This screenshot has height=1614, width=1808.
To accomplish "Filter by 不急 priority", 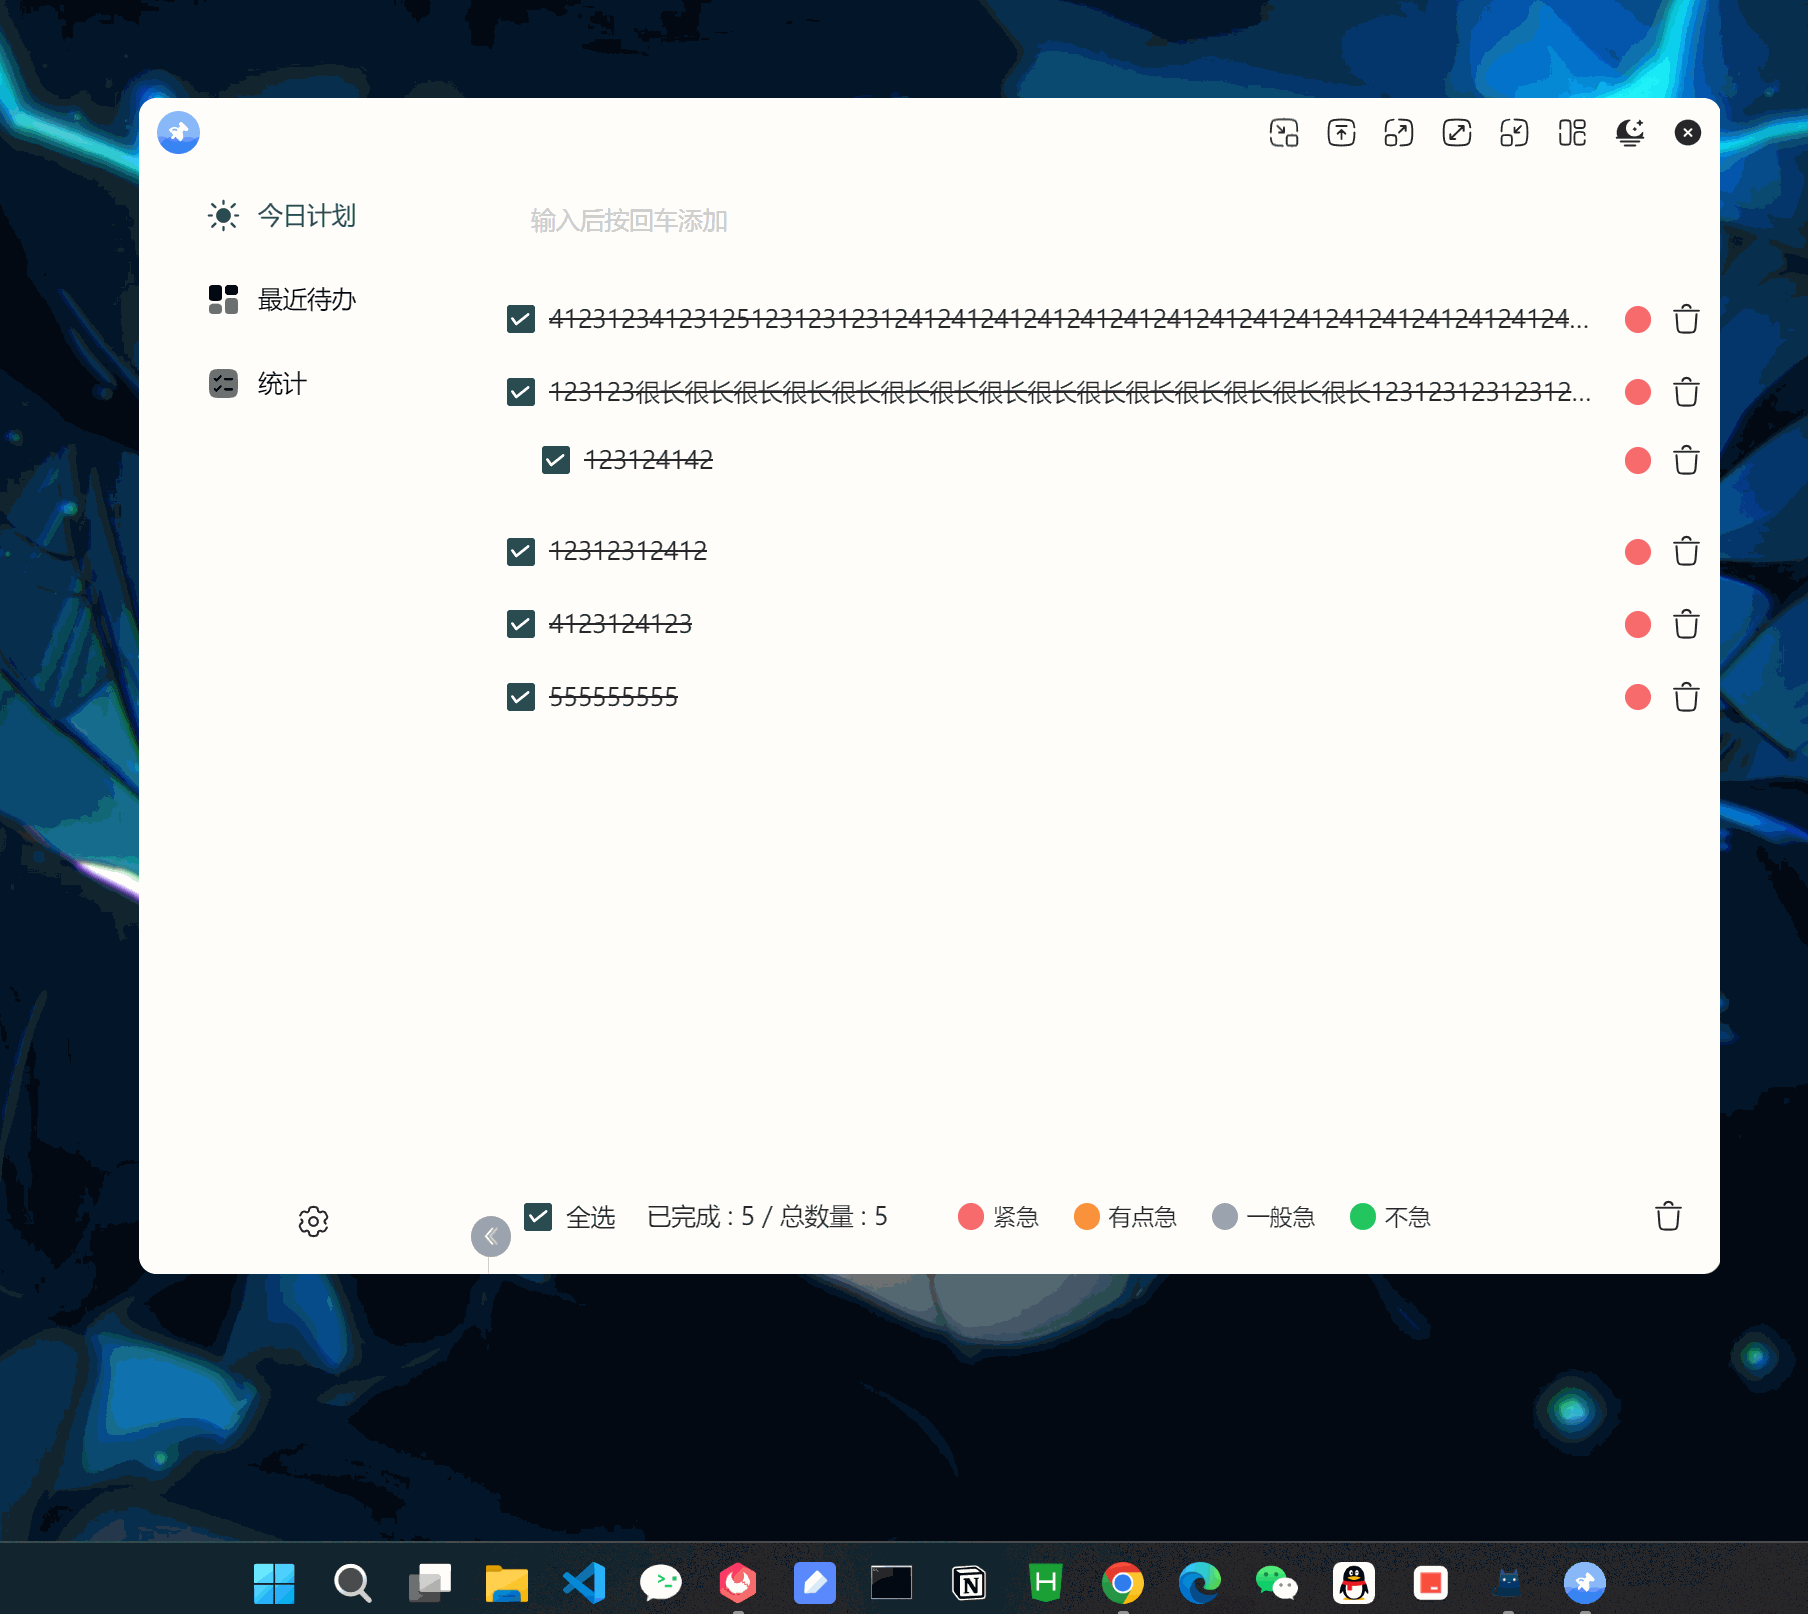I will (1390, 1217).
